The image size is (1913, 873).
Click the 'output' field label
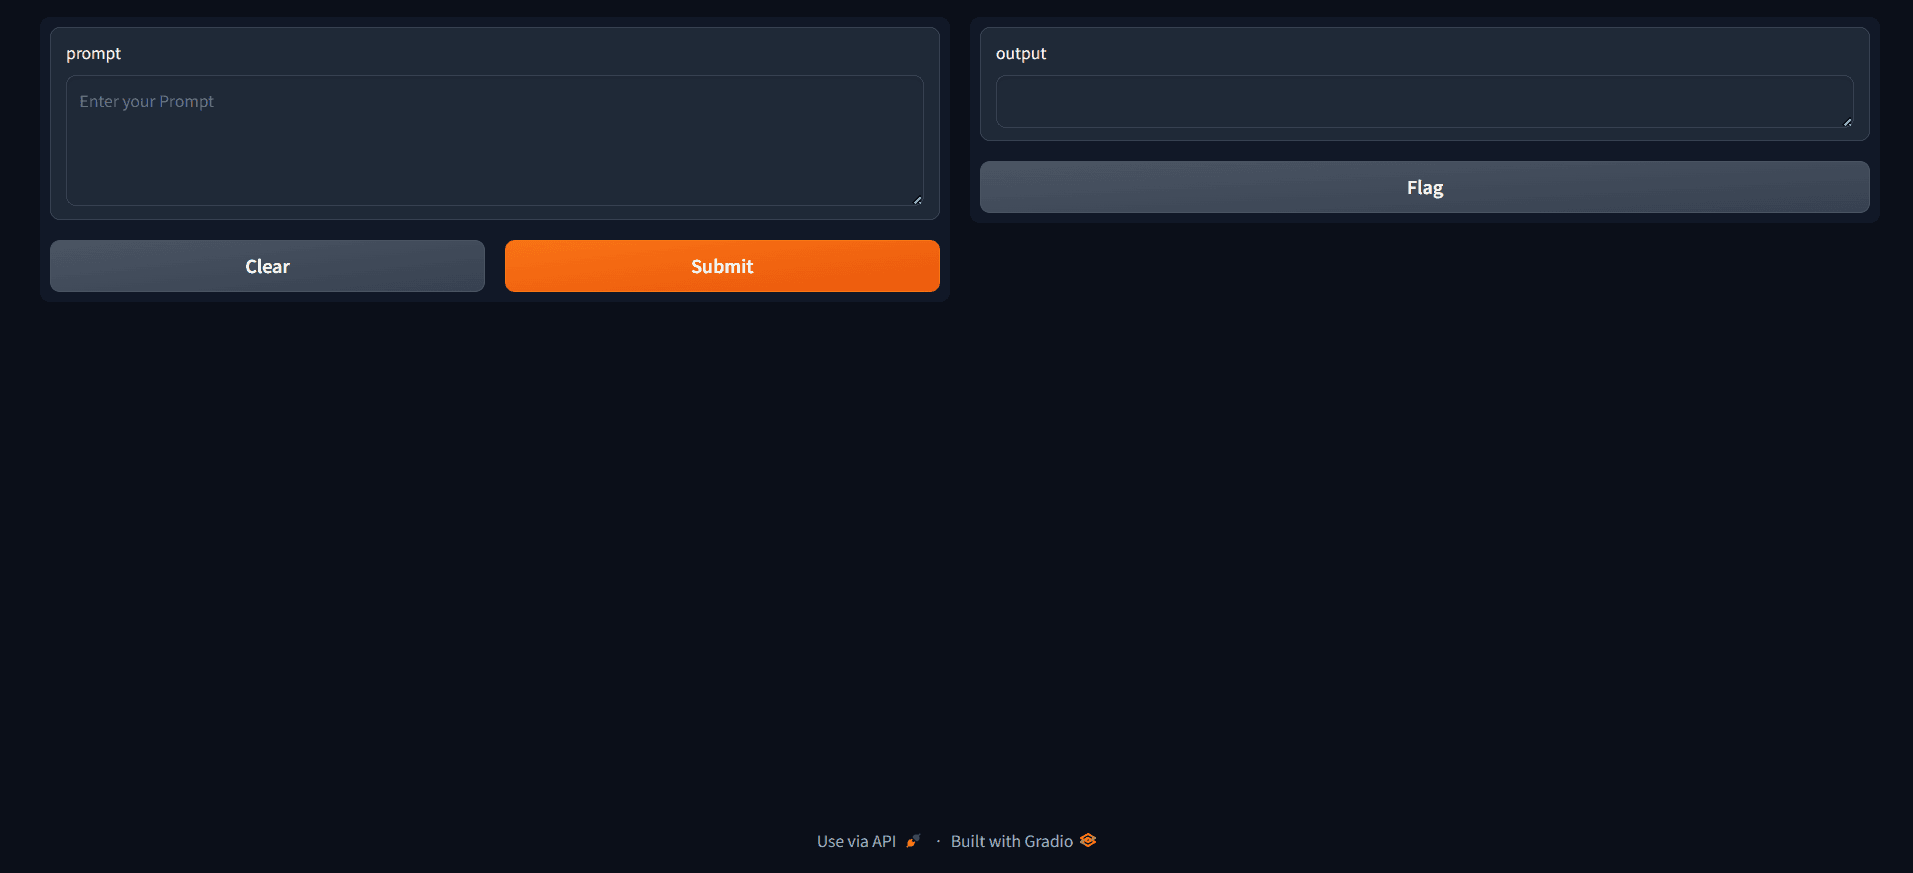coord(1021,54)
